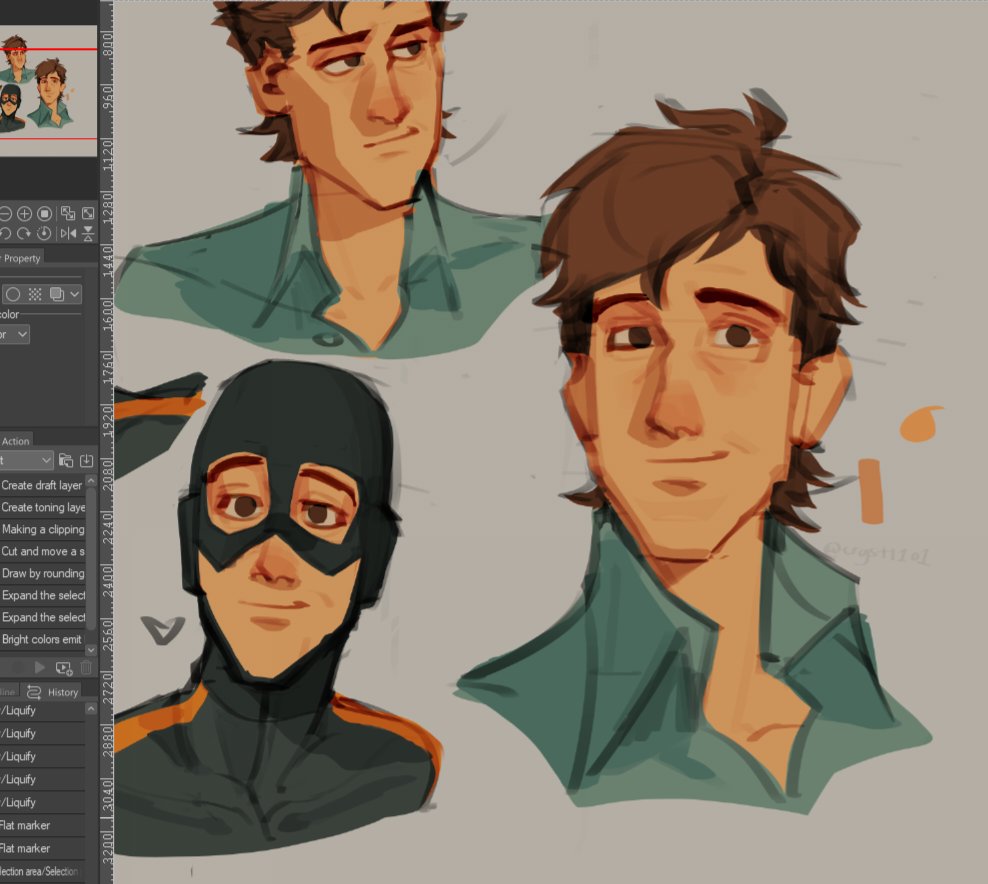
Task: Click the play-plus icon next to the trash
Action: click(x=64, y=667)
